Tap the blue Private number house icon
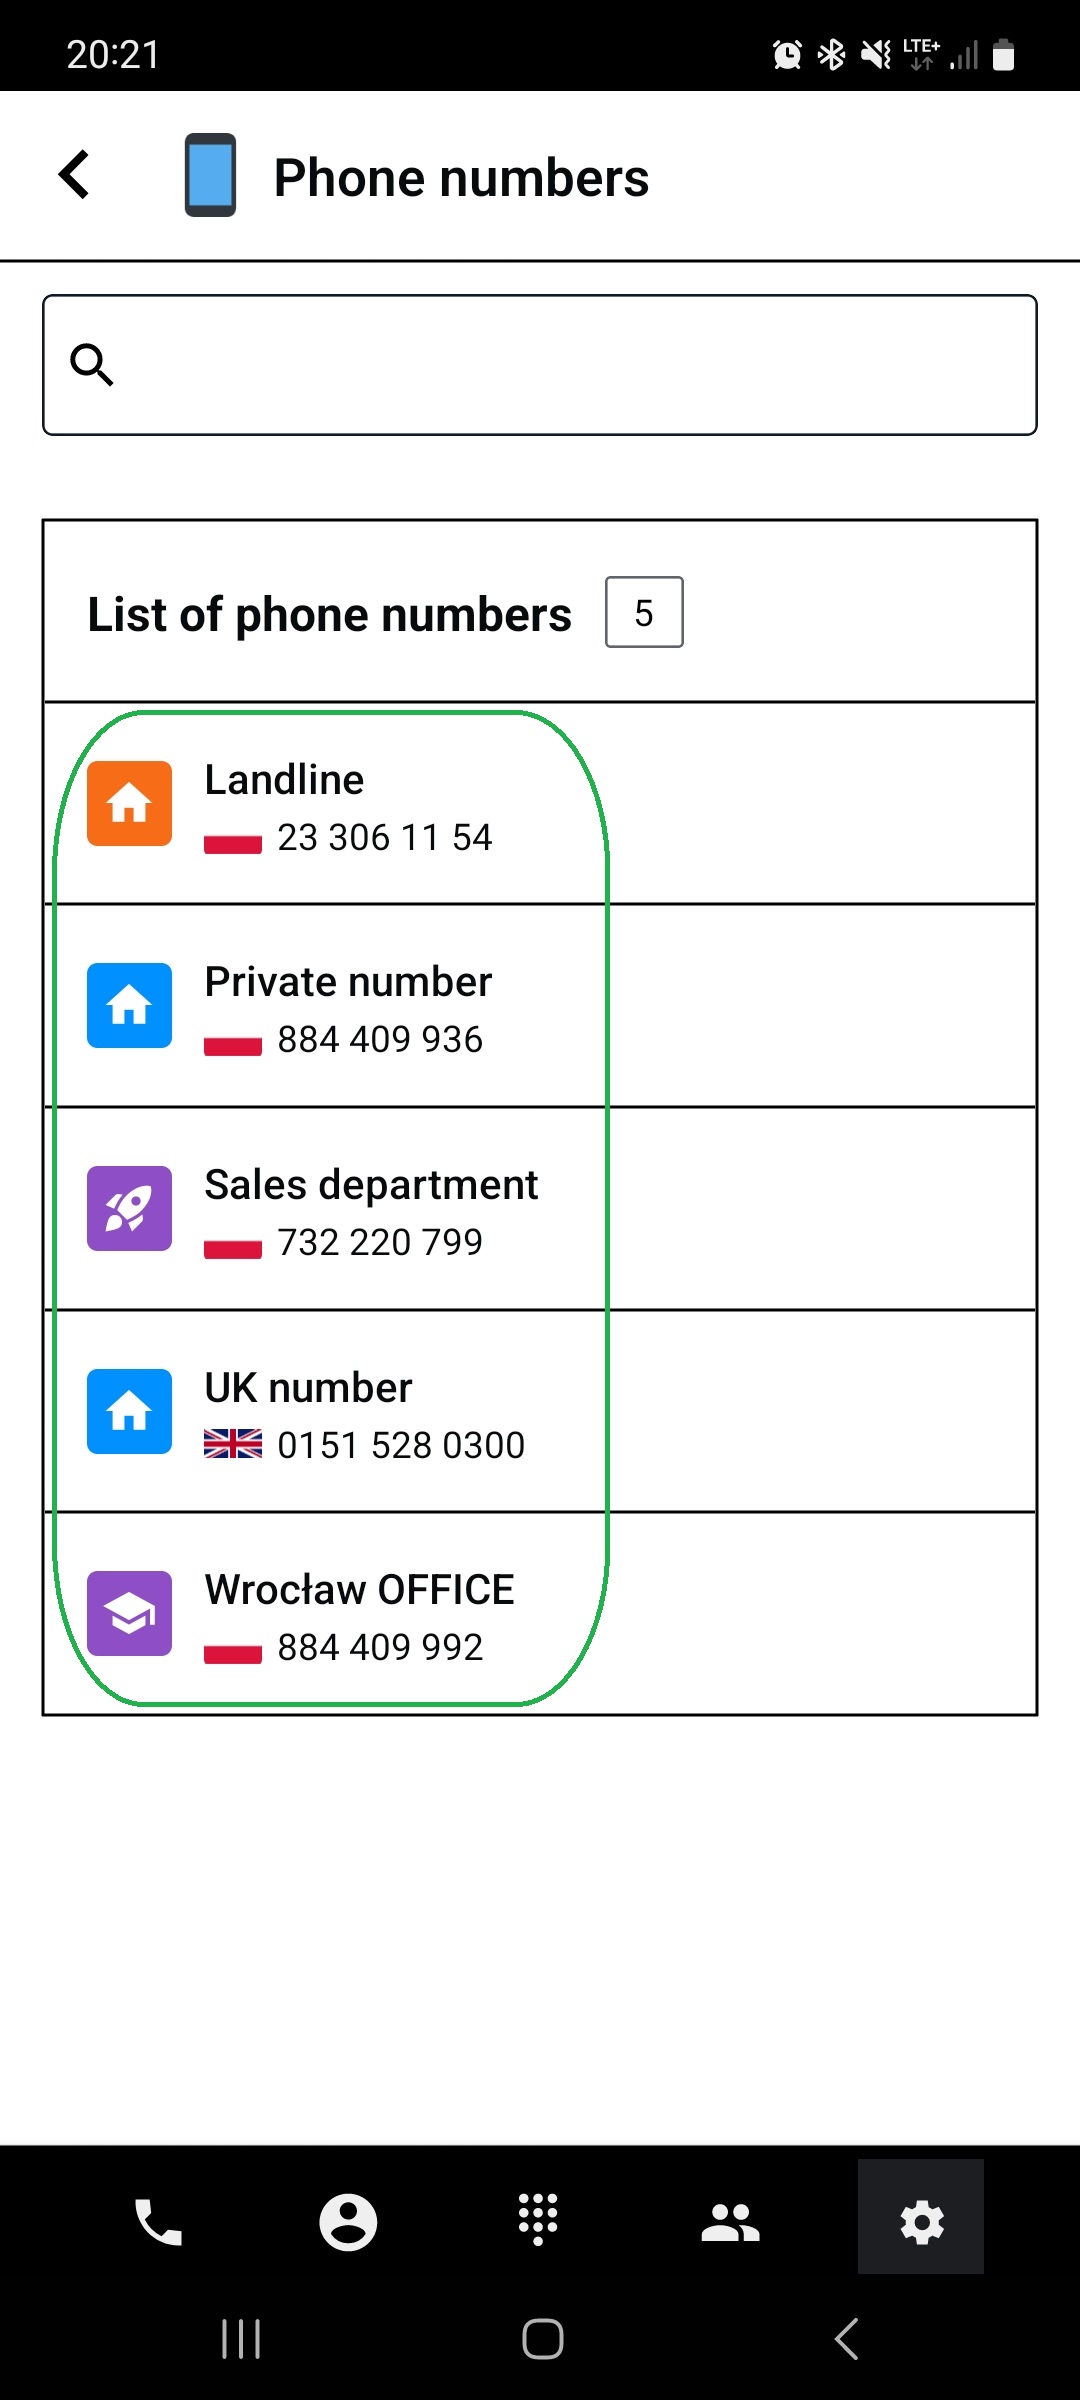This screenshot has height=2400, width=1080. (x=129, y=1006)
